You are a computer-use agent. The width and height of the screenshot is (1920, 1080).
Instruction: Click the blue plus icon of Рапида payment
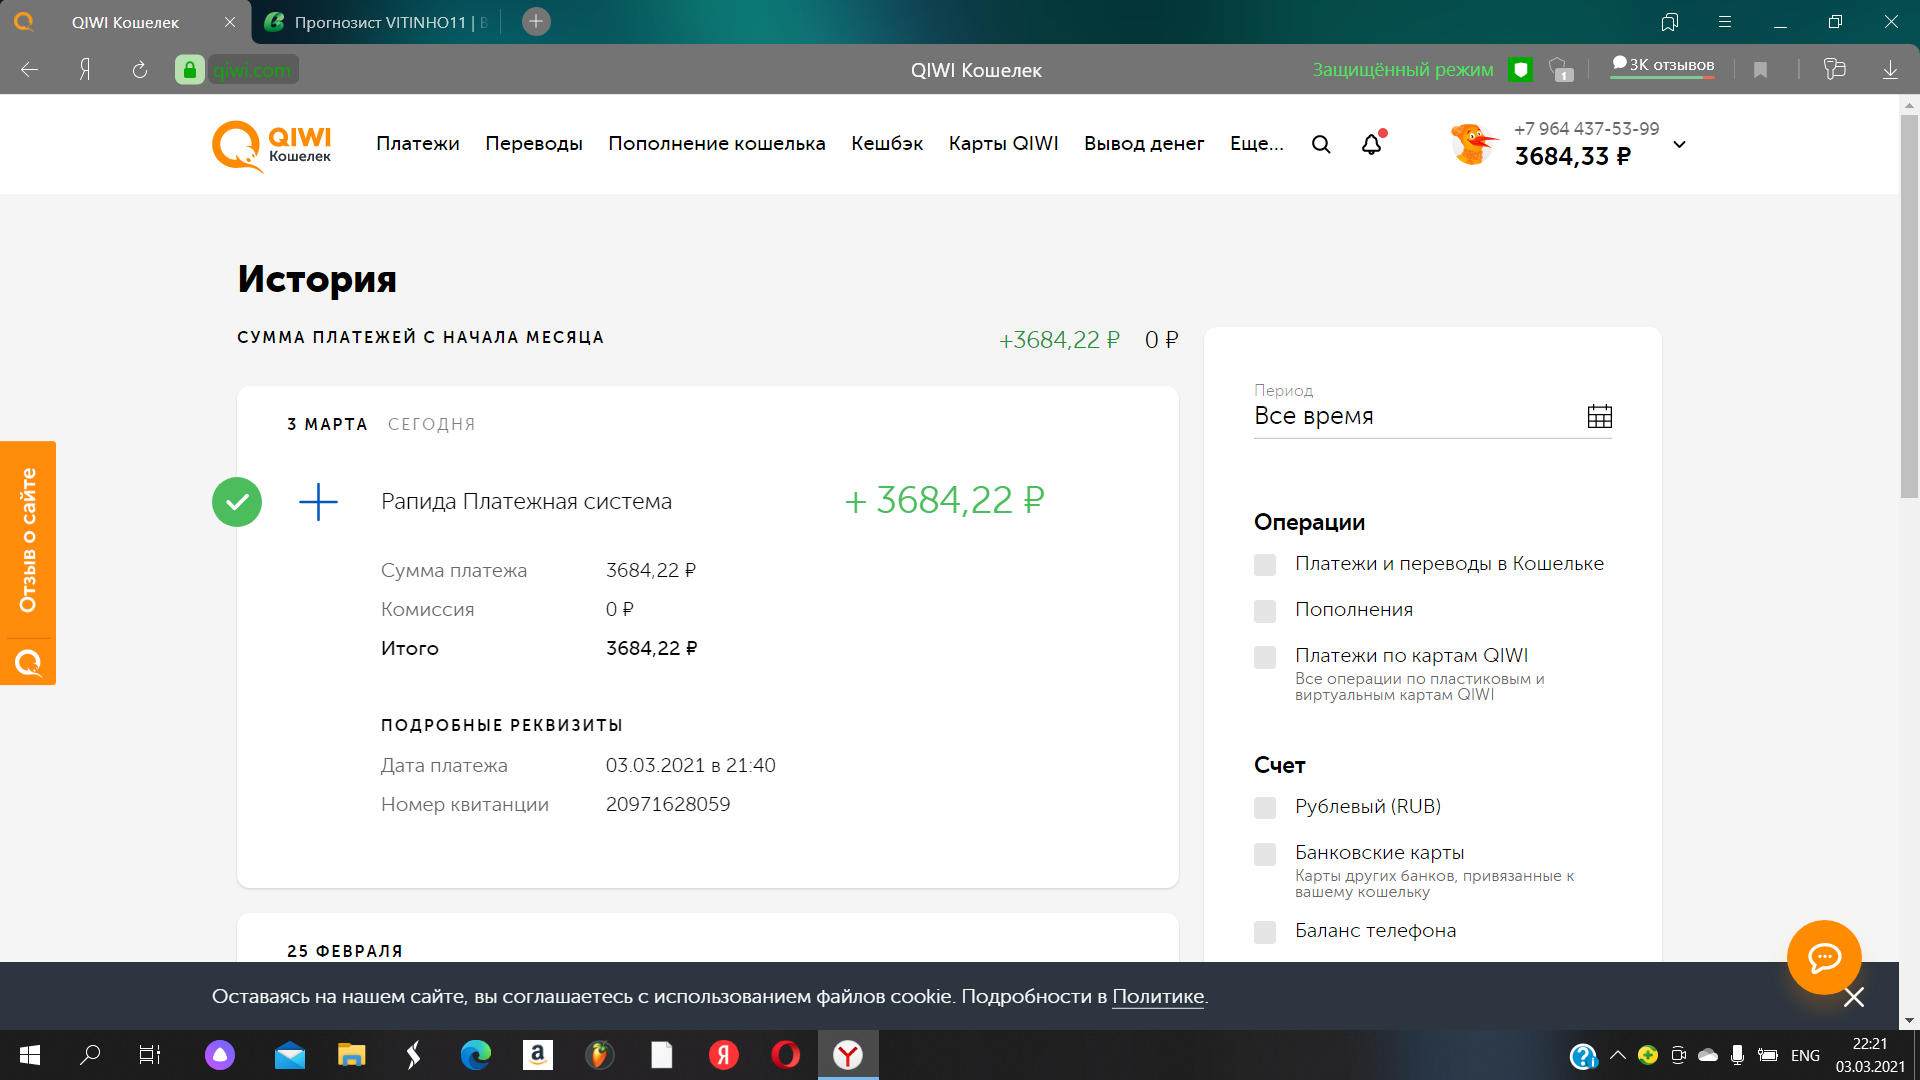318,502
